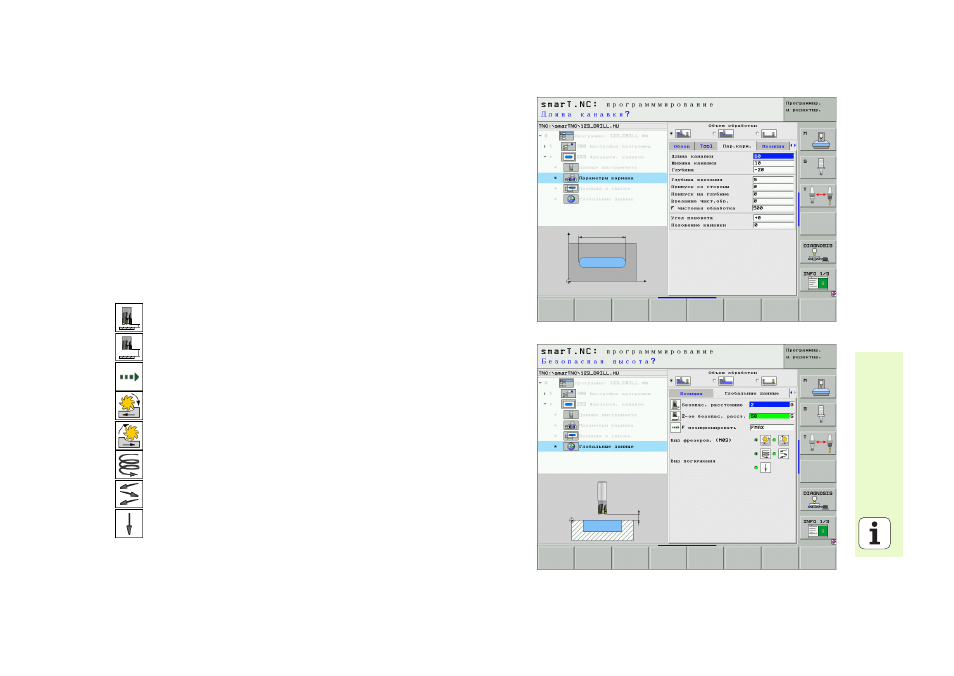
Task: Click the F positioning arrow icon in lower form
Action: click(x=675, y=427)
